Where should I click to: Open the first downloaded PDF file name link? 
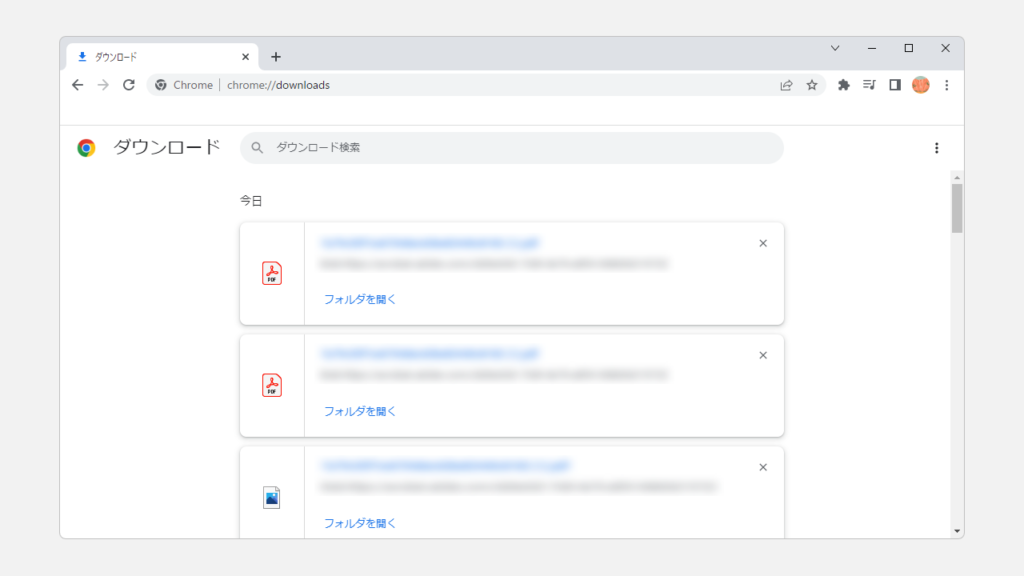[430, 243]
